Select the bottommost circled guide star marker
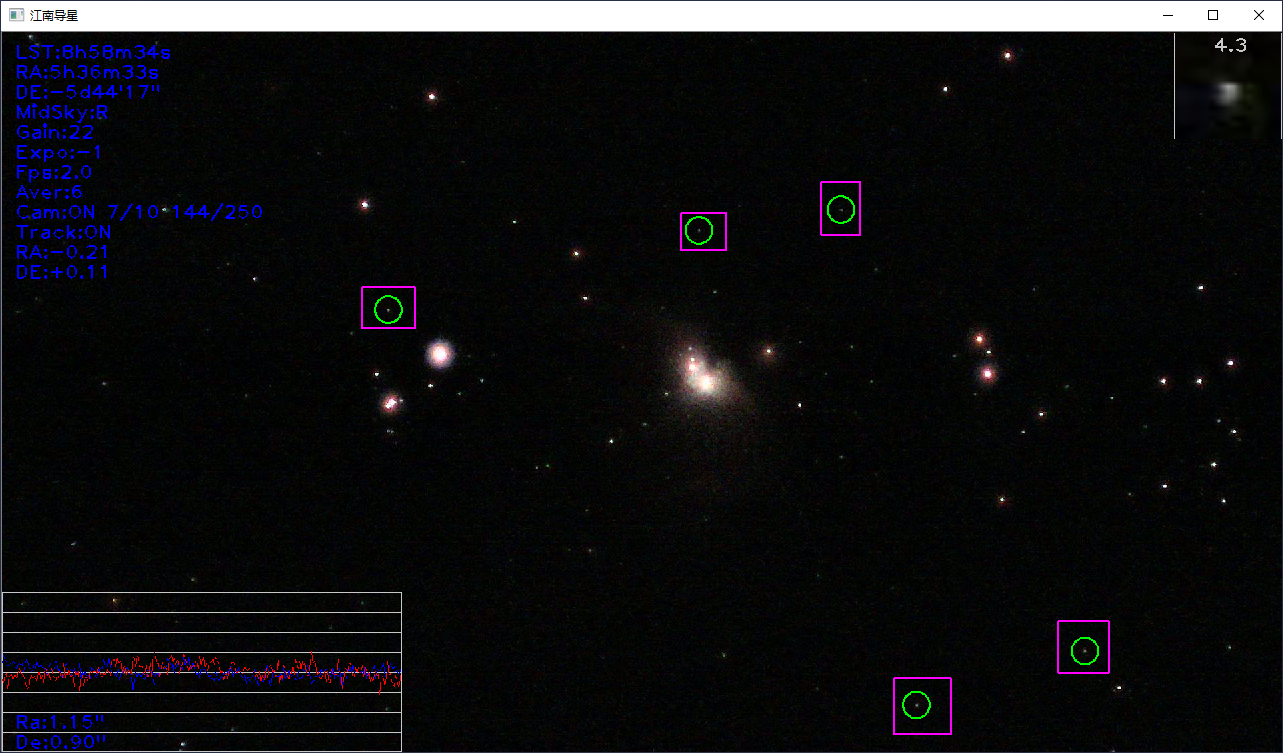 916,705
